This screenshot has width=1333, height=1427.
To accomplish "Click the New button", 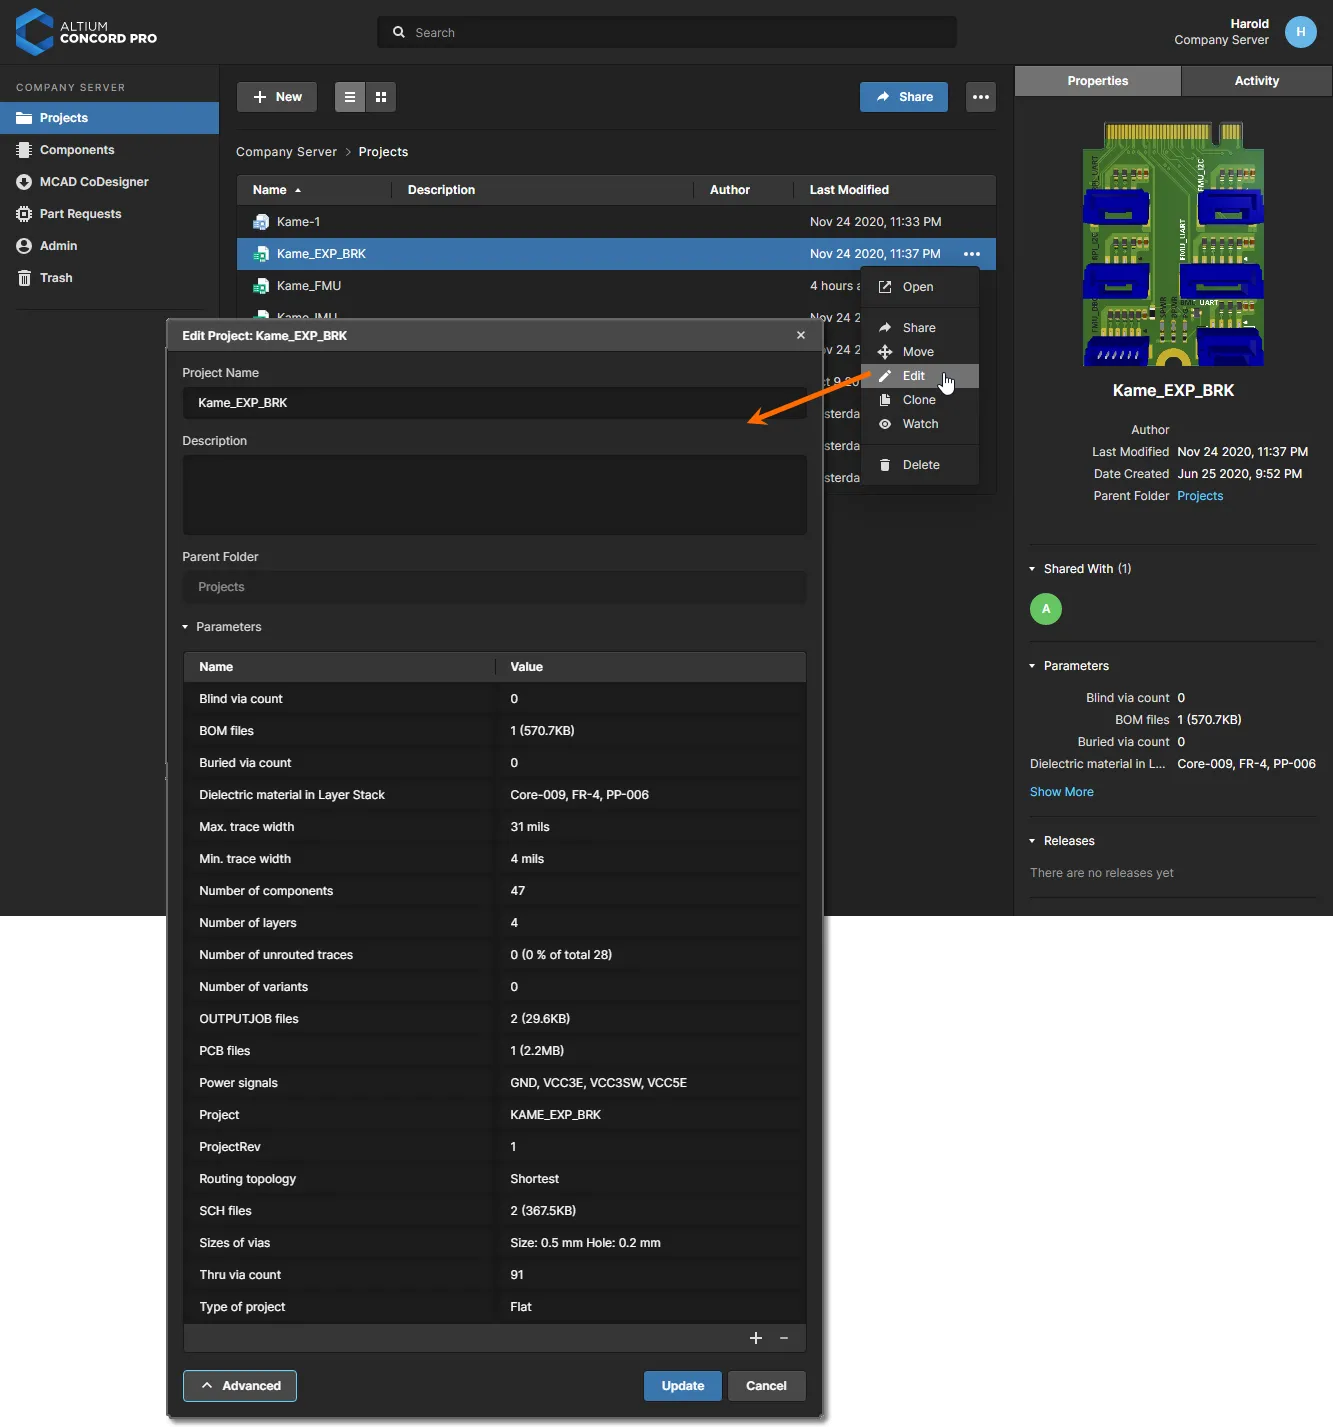I will (x=277, y=97).
